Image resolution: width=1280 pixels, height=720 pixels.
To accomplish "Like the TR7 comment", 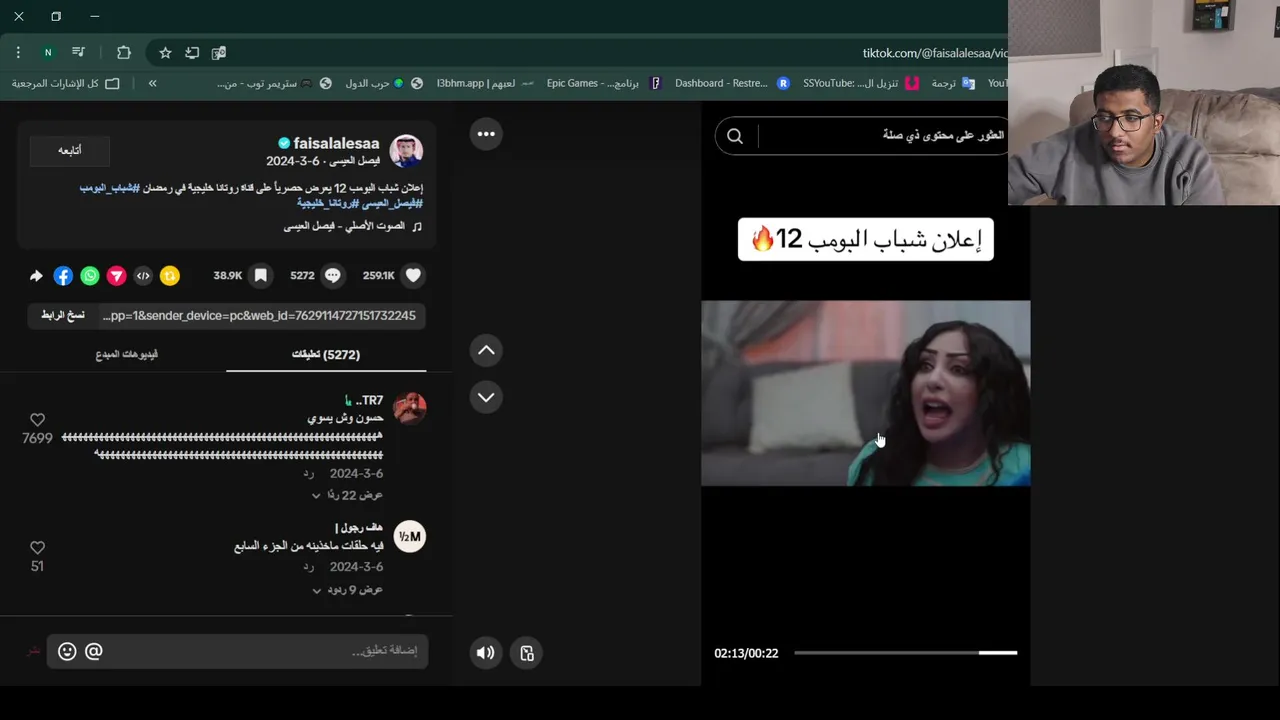I will (x=37, y=420).
